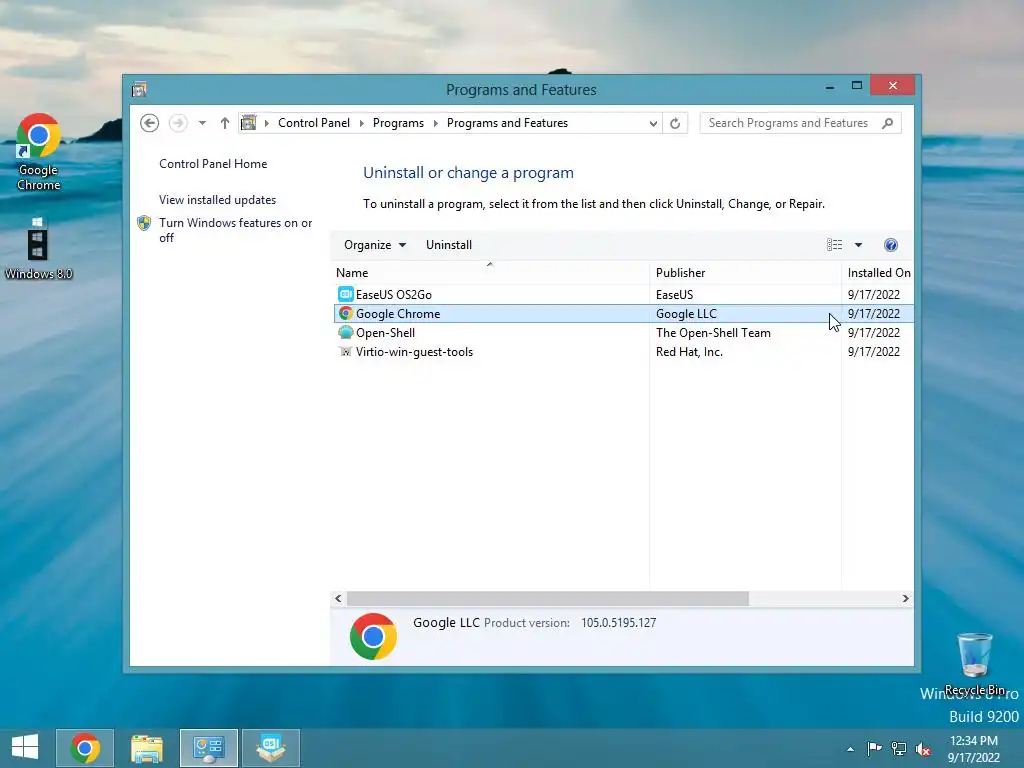Screen dimensions: 1024x768
Task: Go back using the Back arrow
Action: (x=150, y=123)
